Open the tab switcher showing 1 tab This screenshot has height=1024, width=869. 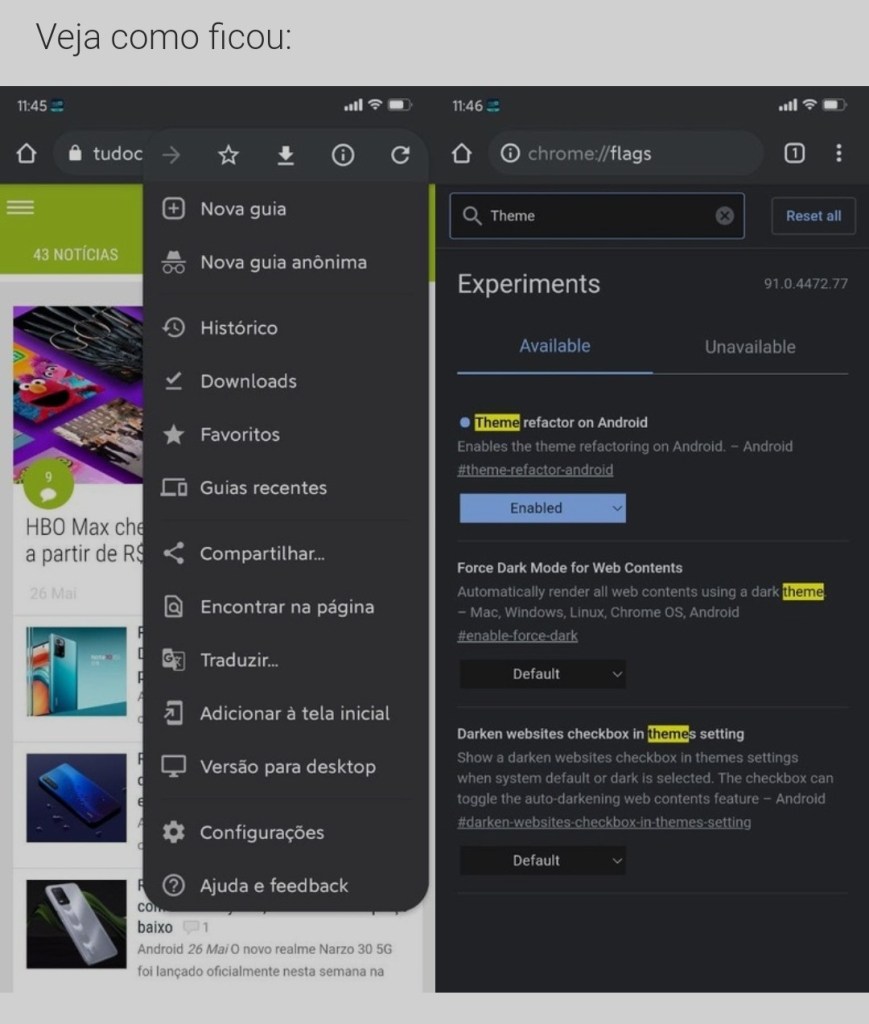794,153
